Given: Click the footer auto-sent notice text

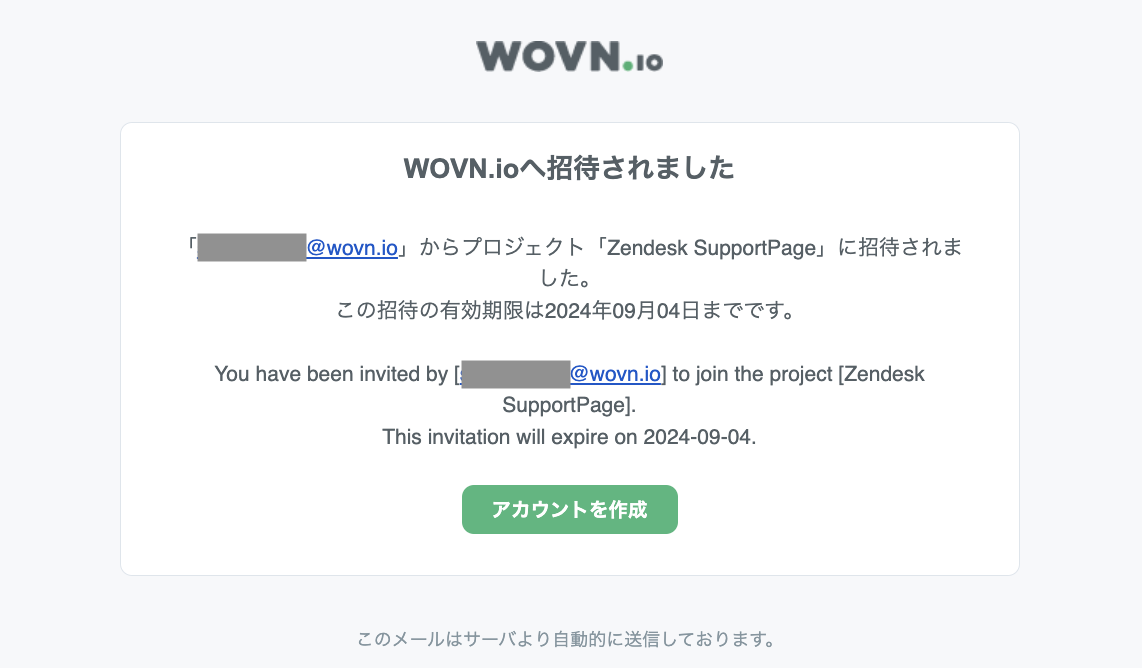Looking at the screenshot, I should [x=569, y=638].
